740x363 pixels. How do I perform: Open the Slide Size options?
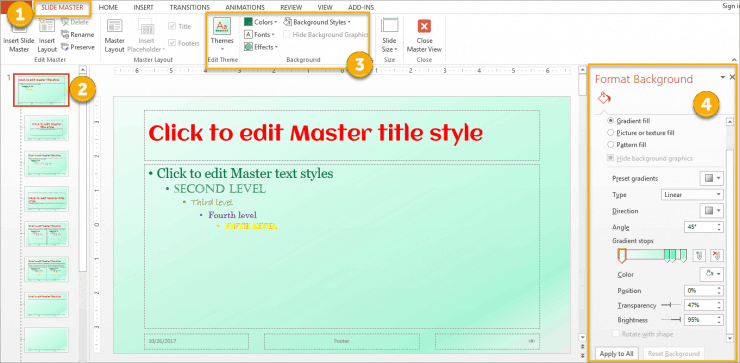click(x=389, y=35)
